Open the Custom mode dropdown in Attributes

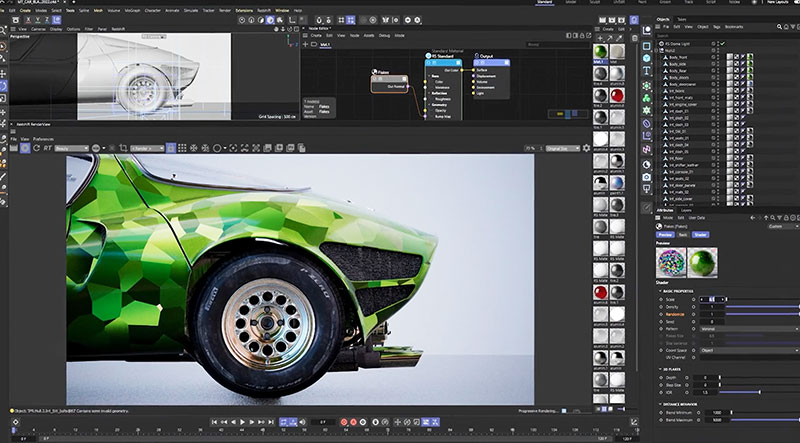(x=784, y=226)
